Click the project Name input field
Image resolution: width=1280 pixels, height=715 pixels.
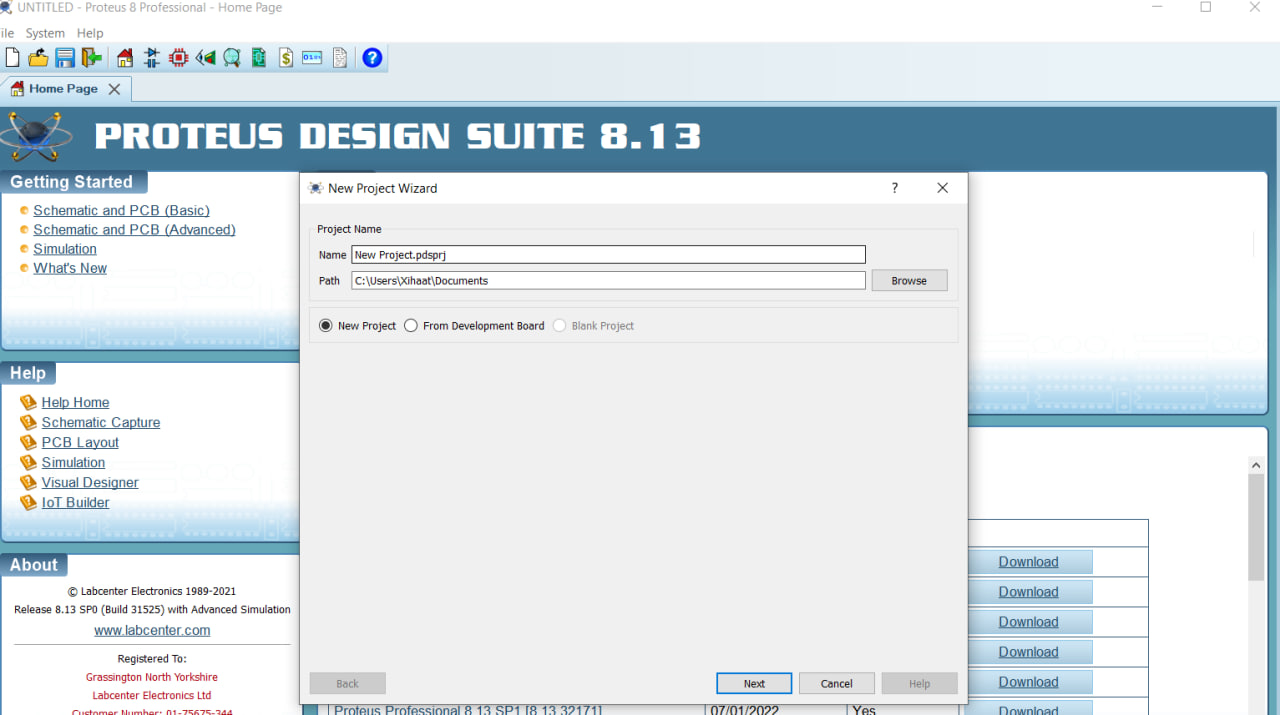pos(608,255)
